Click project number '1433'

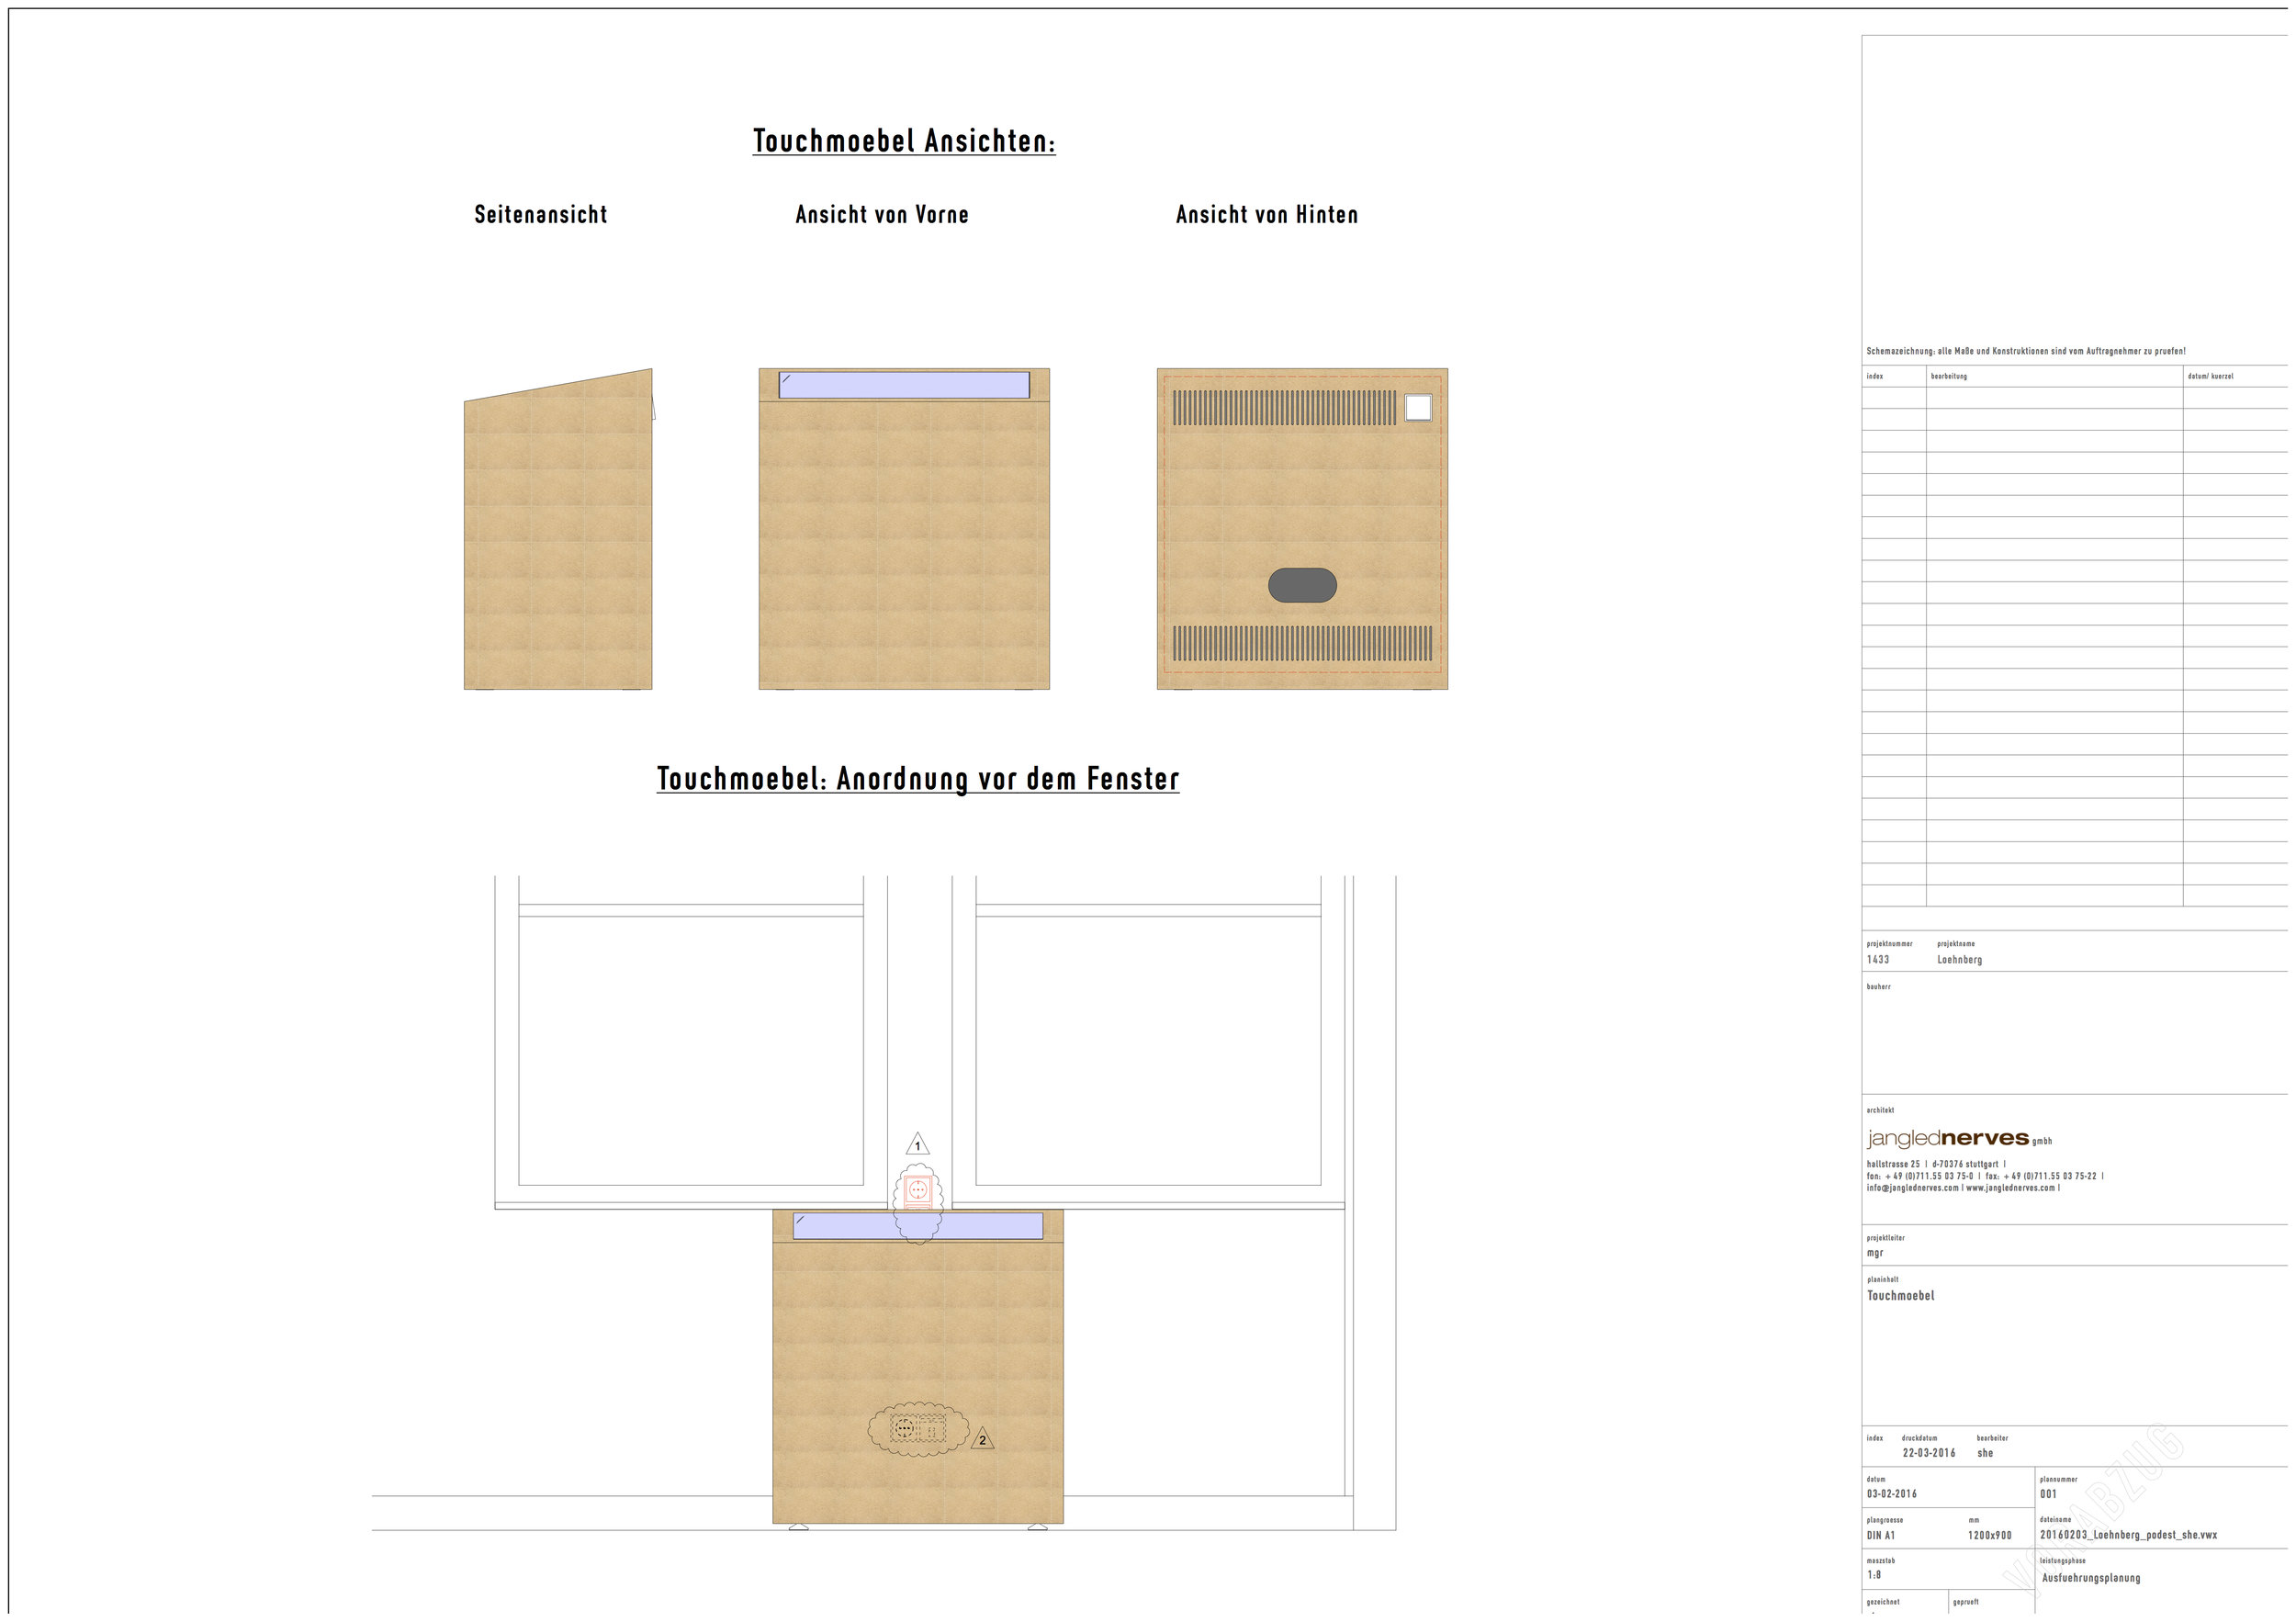(1877, 959)
